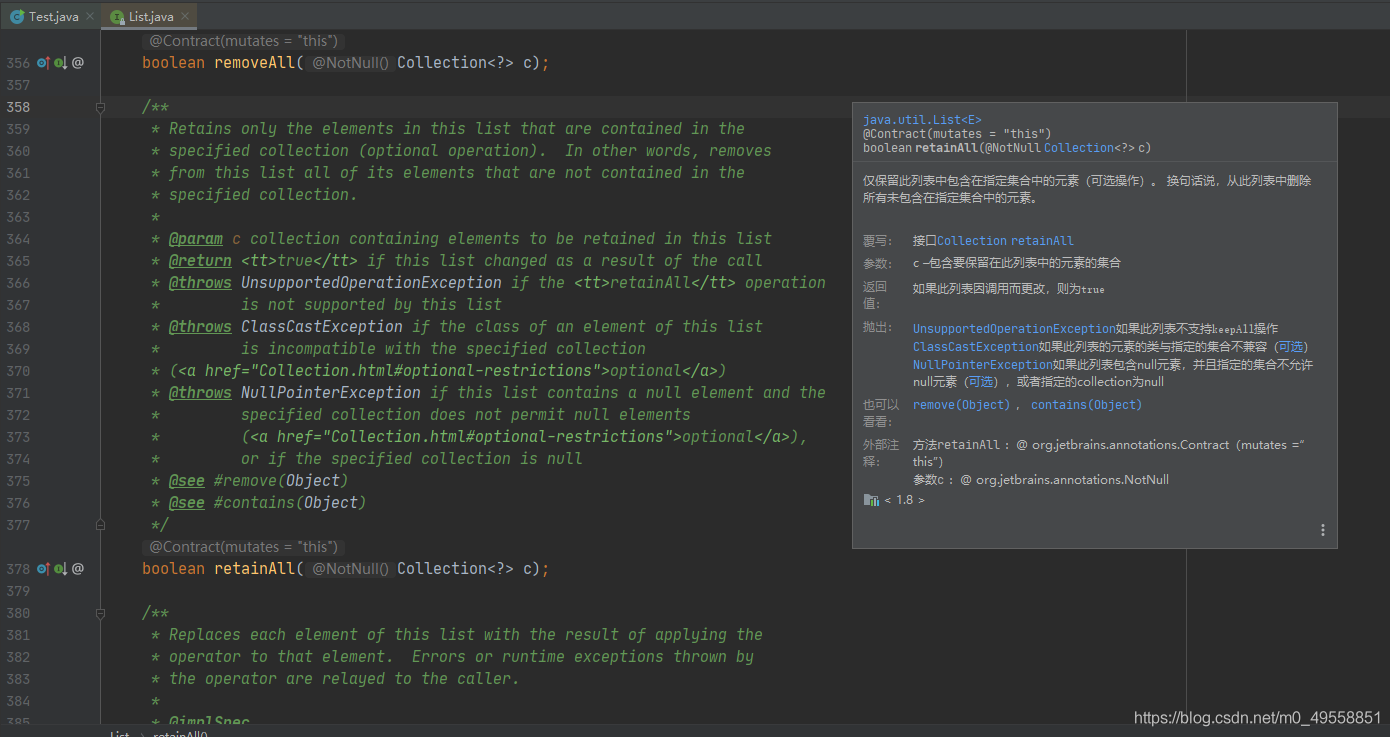Click the overrides gutter icon on line 356
This screenshot has height=737, width=1390.
coord(43,63)
